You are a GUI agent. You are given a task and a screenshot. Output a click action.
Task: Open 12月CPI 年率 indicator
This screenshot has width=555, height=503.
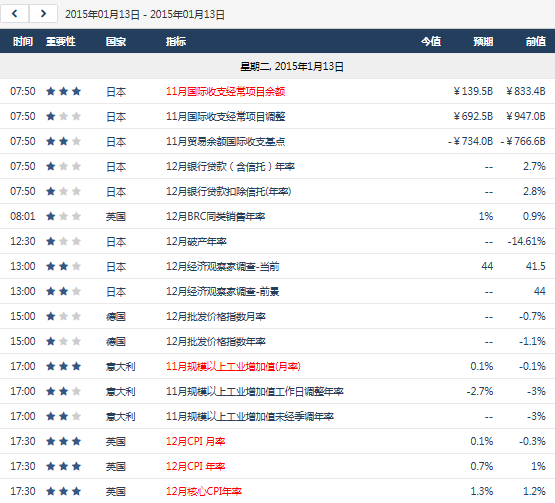click(195, 466)
